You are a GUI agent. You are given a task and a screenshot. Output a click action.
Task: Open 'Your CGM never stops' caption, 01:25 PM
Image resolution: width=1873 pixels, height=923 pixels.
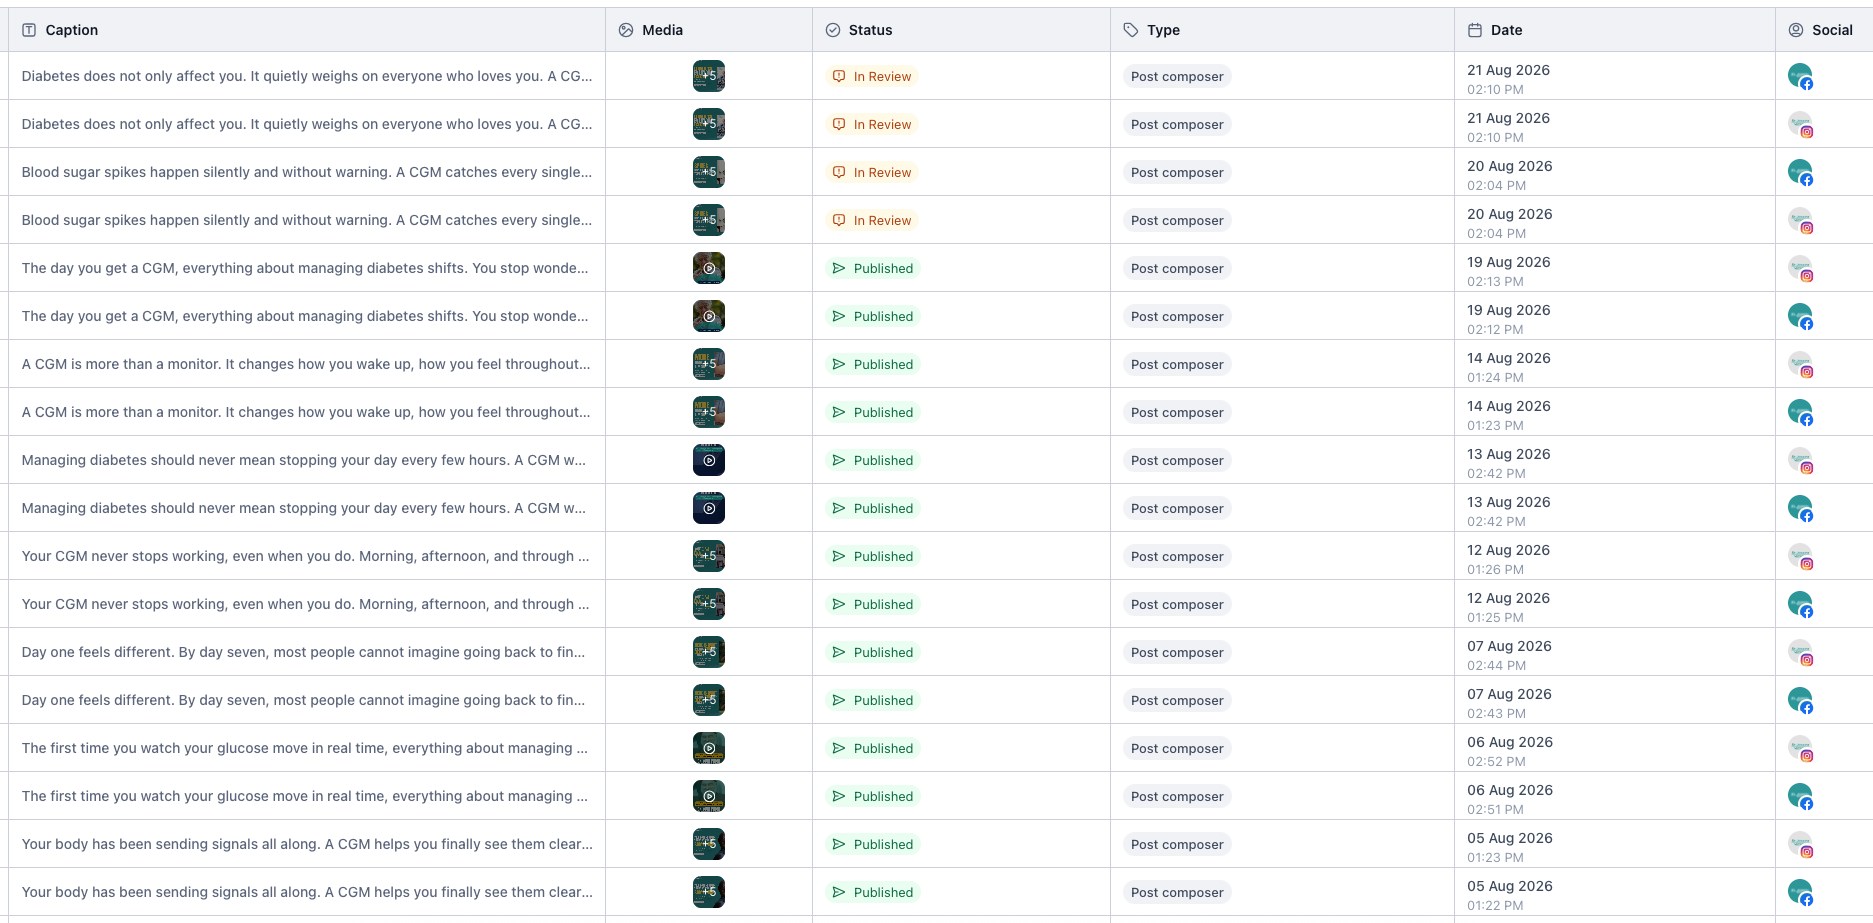coord(305,604)
